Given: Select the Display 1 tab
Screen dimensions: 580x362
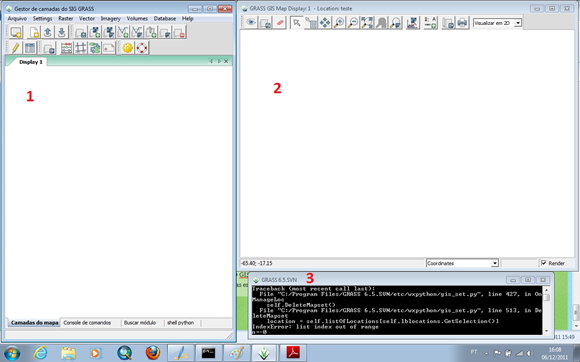Looking at the screenshot, I should [31, 62].
